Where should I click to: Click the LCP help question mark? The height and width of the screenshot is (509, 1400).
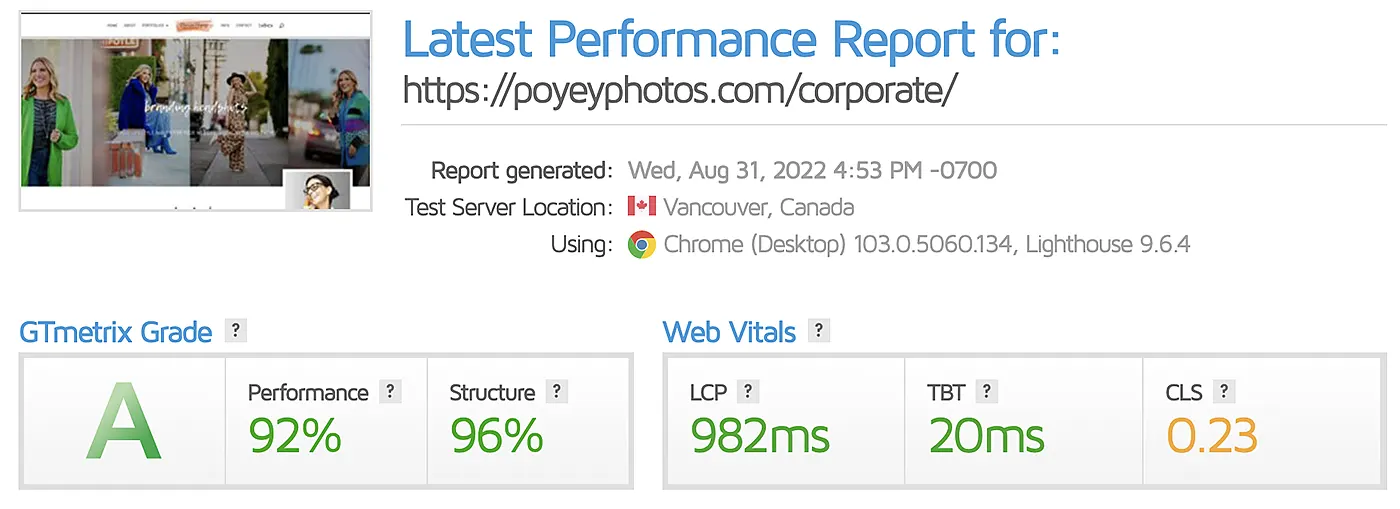pos(747,392)
